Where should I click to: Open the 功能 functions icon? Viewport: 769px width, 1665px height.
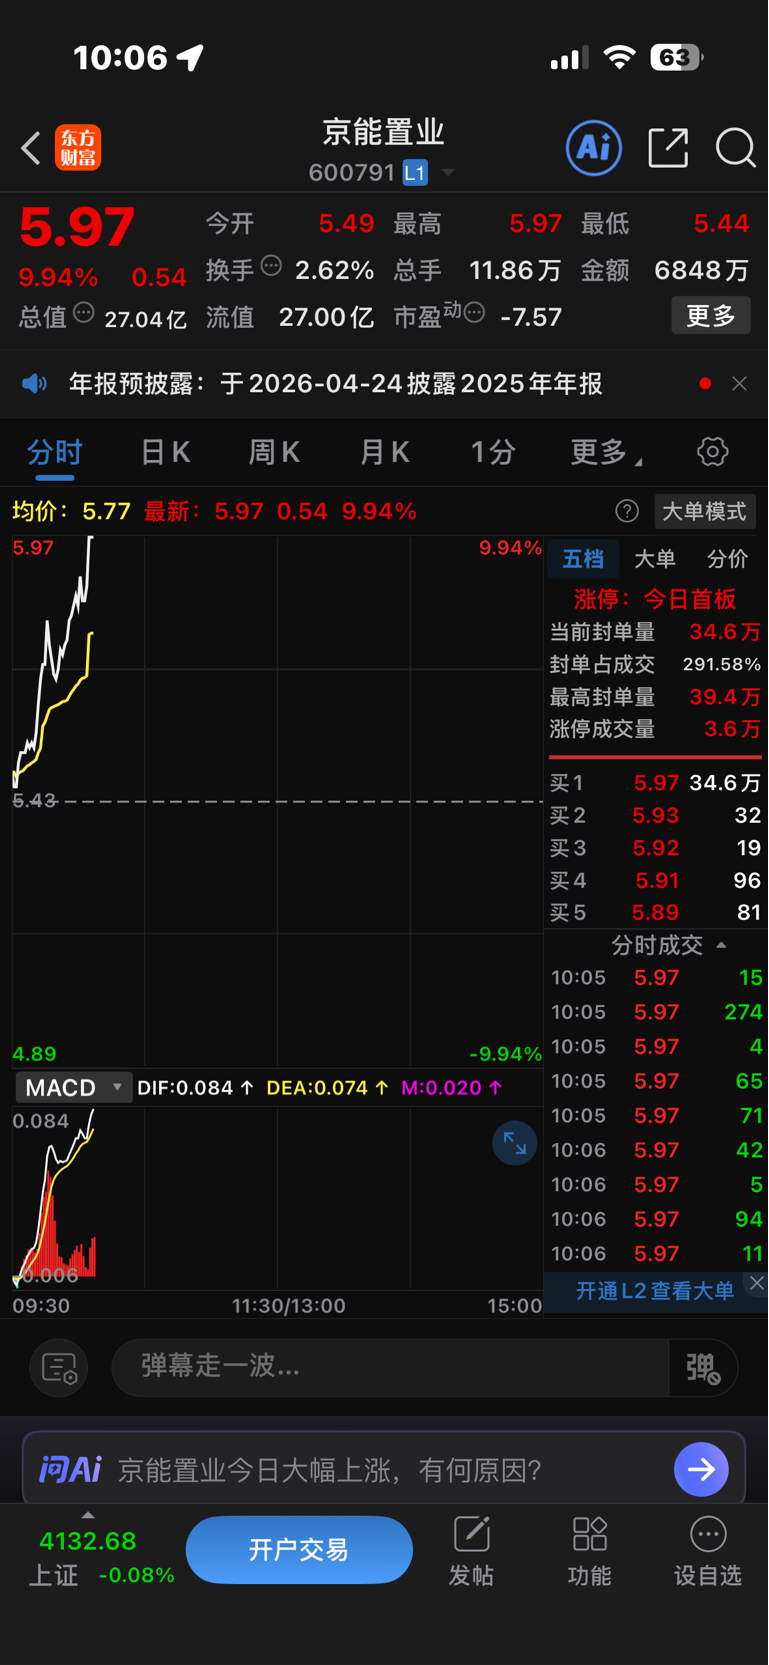(x=589, y=1551)
